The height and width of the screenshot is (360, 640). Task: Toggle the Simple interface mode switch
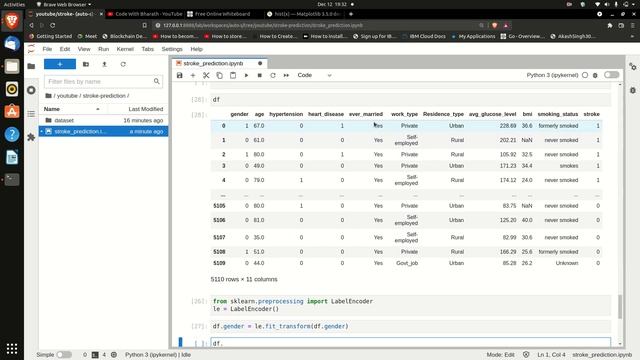[x=64, y=355]
